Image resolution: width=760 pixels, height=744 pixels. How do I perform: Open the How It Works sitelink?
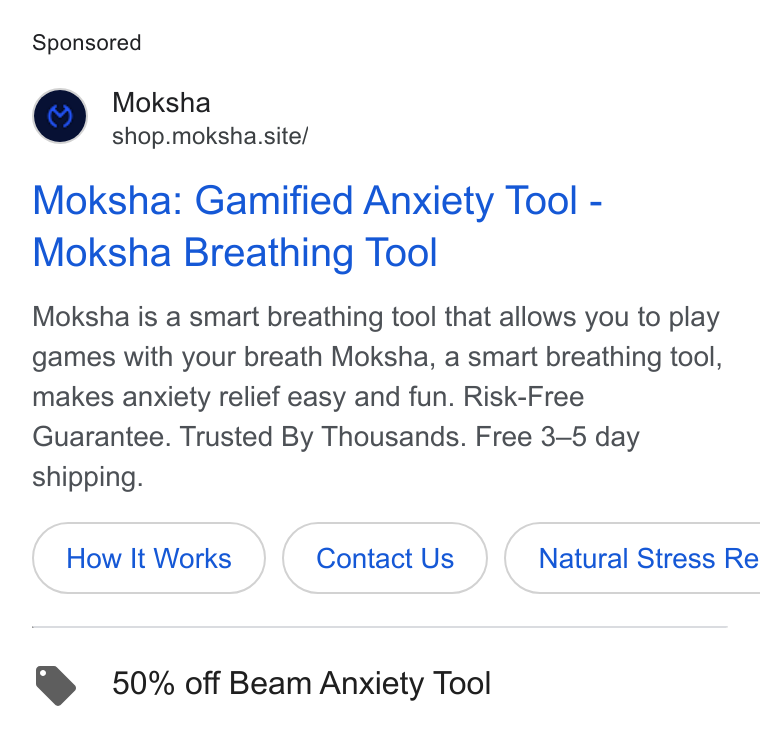pos(149,558)
